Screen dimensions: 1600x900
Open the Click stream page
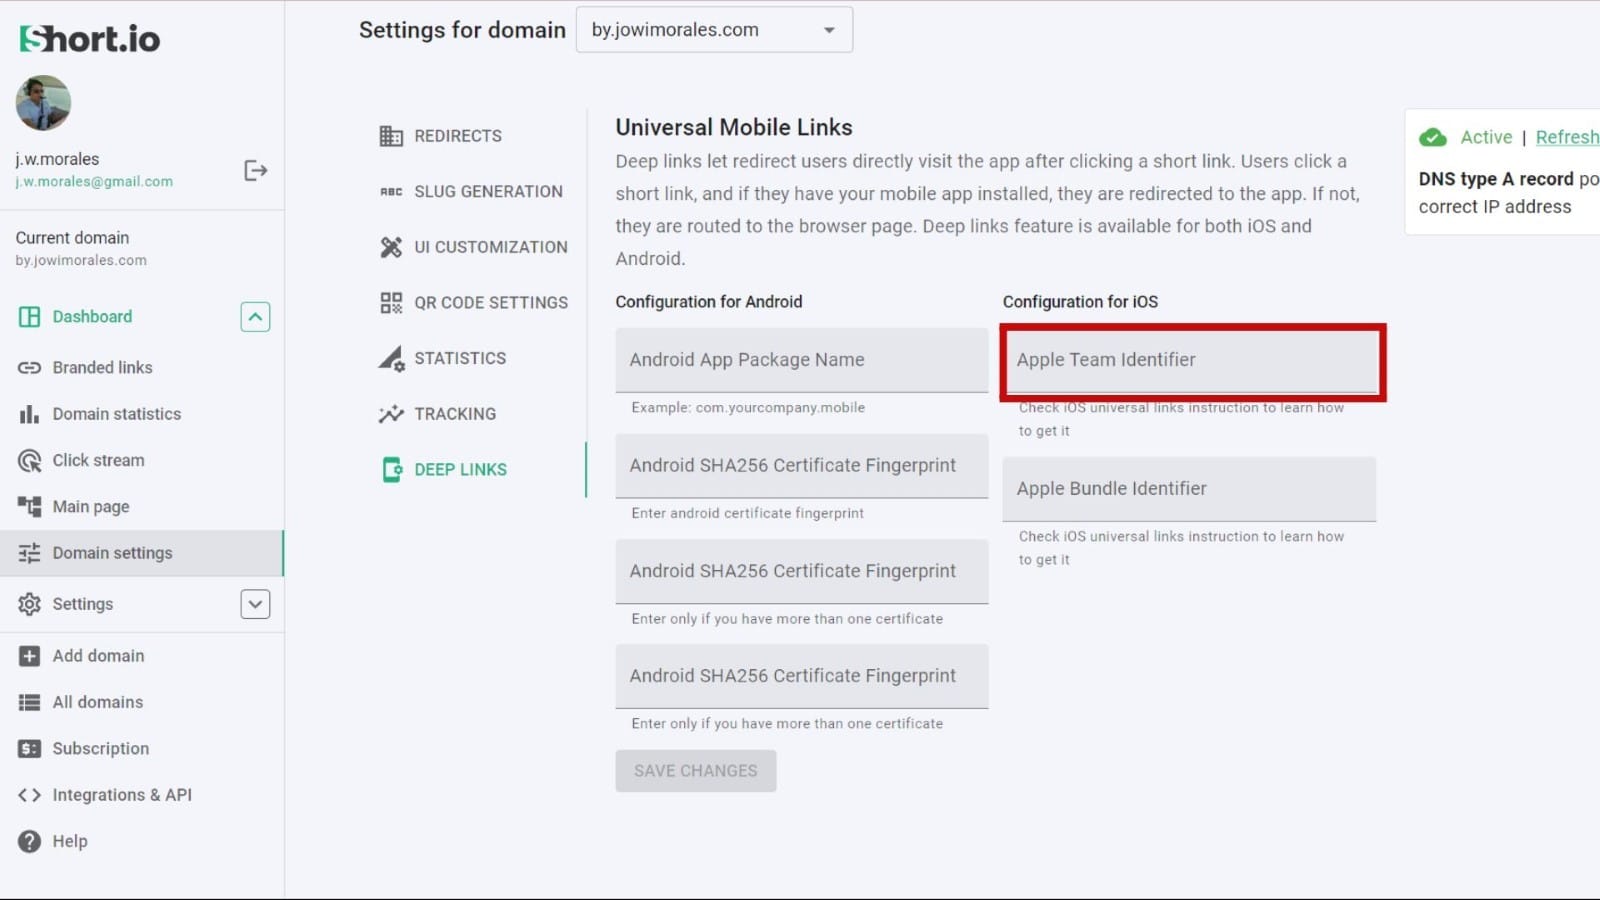point(98,461)
